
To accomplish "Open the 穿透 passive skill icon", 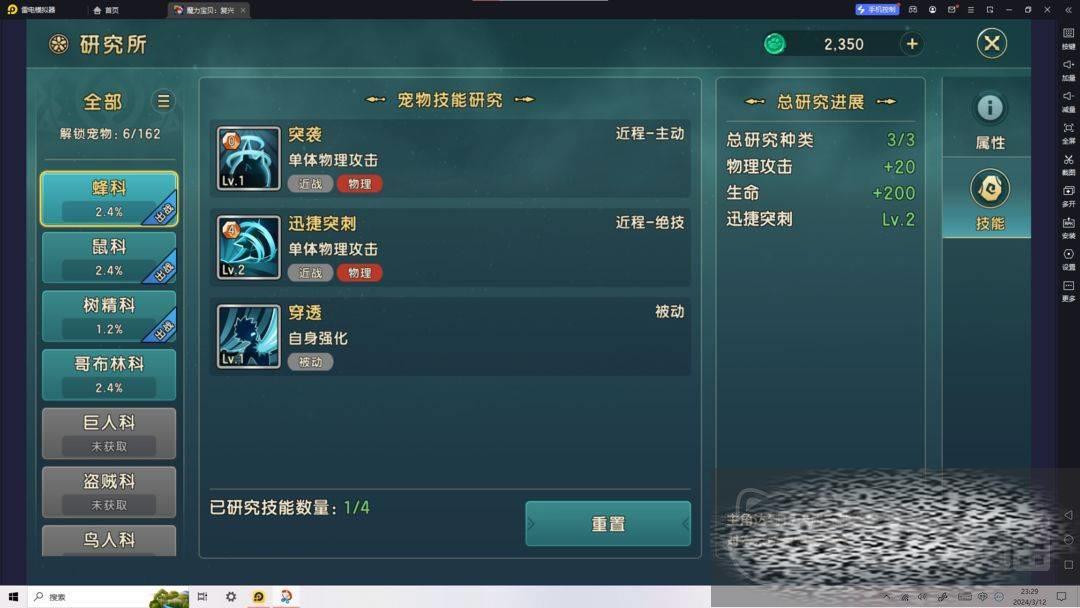I will (x=249, y=336).
